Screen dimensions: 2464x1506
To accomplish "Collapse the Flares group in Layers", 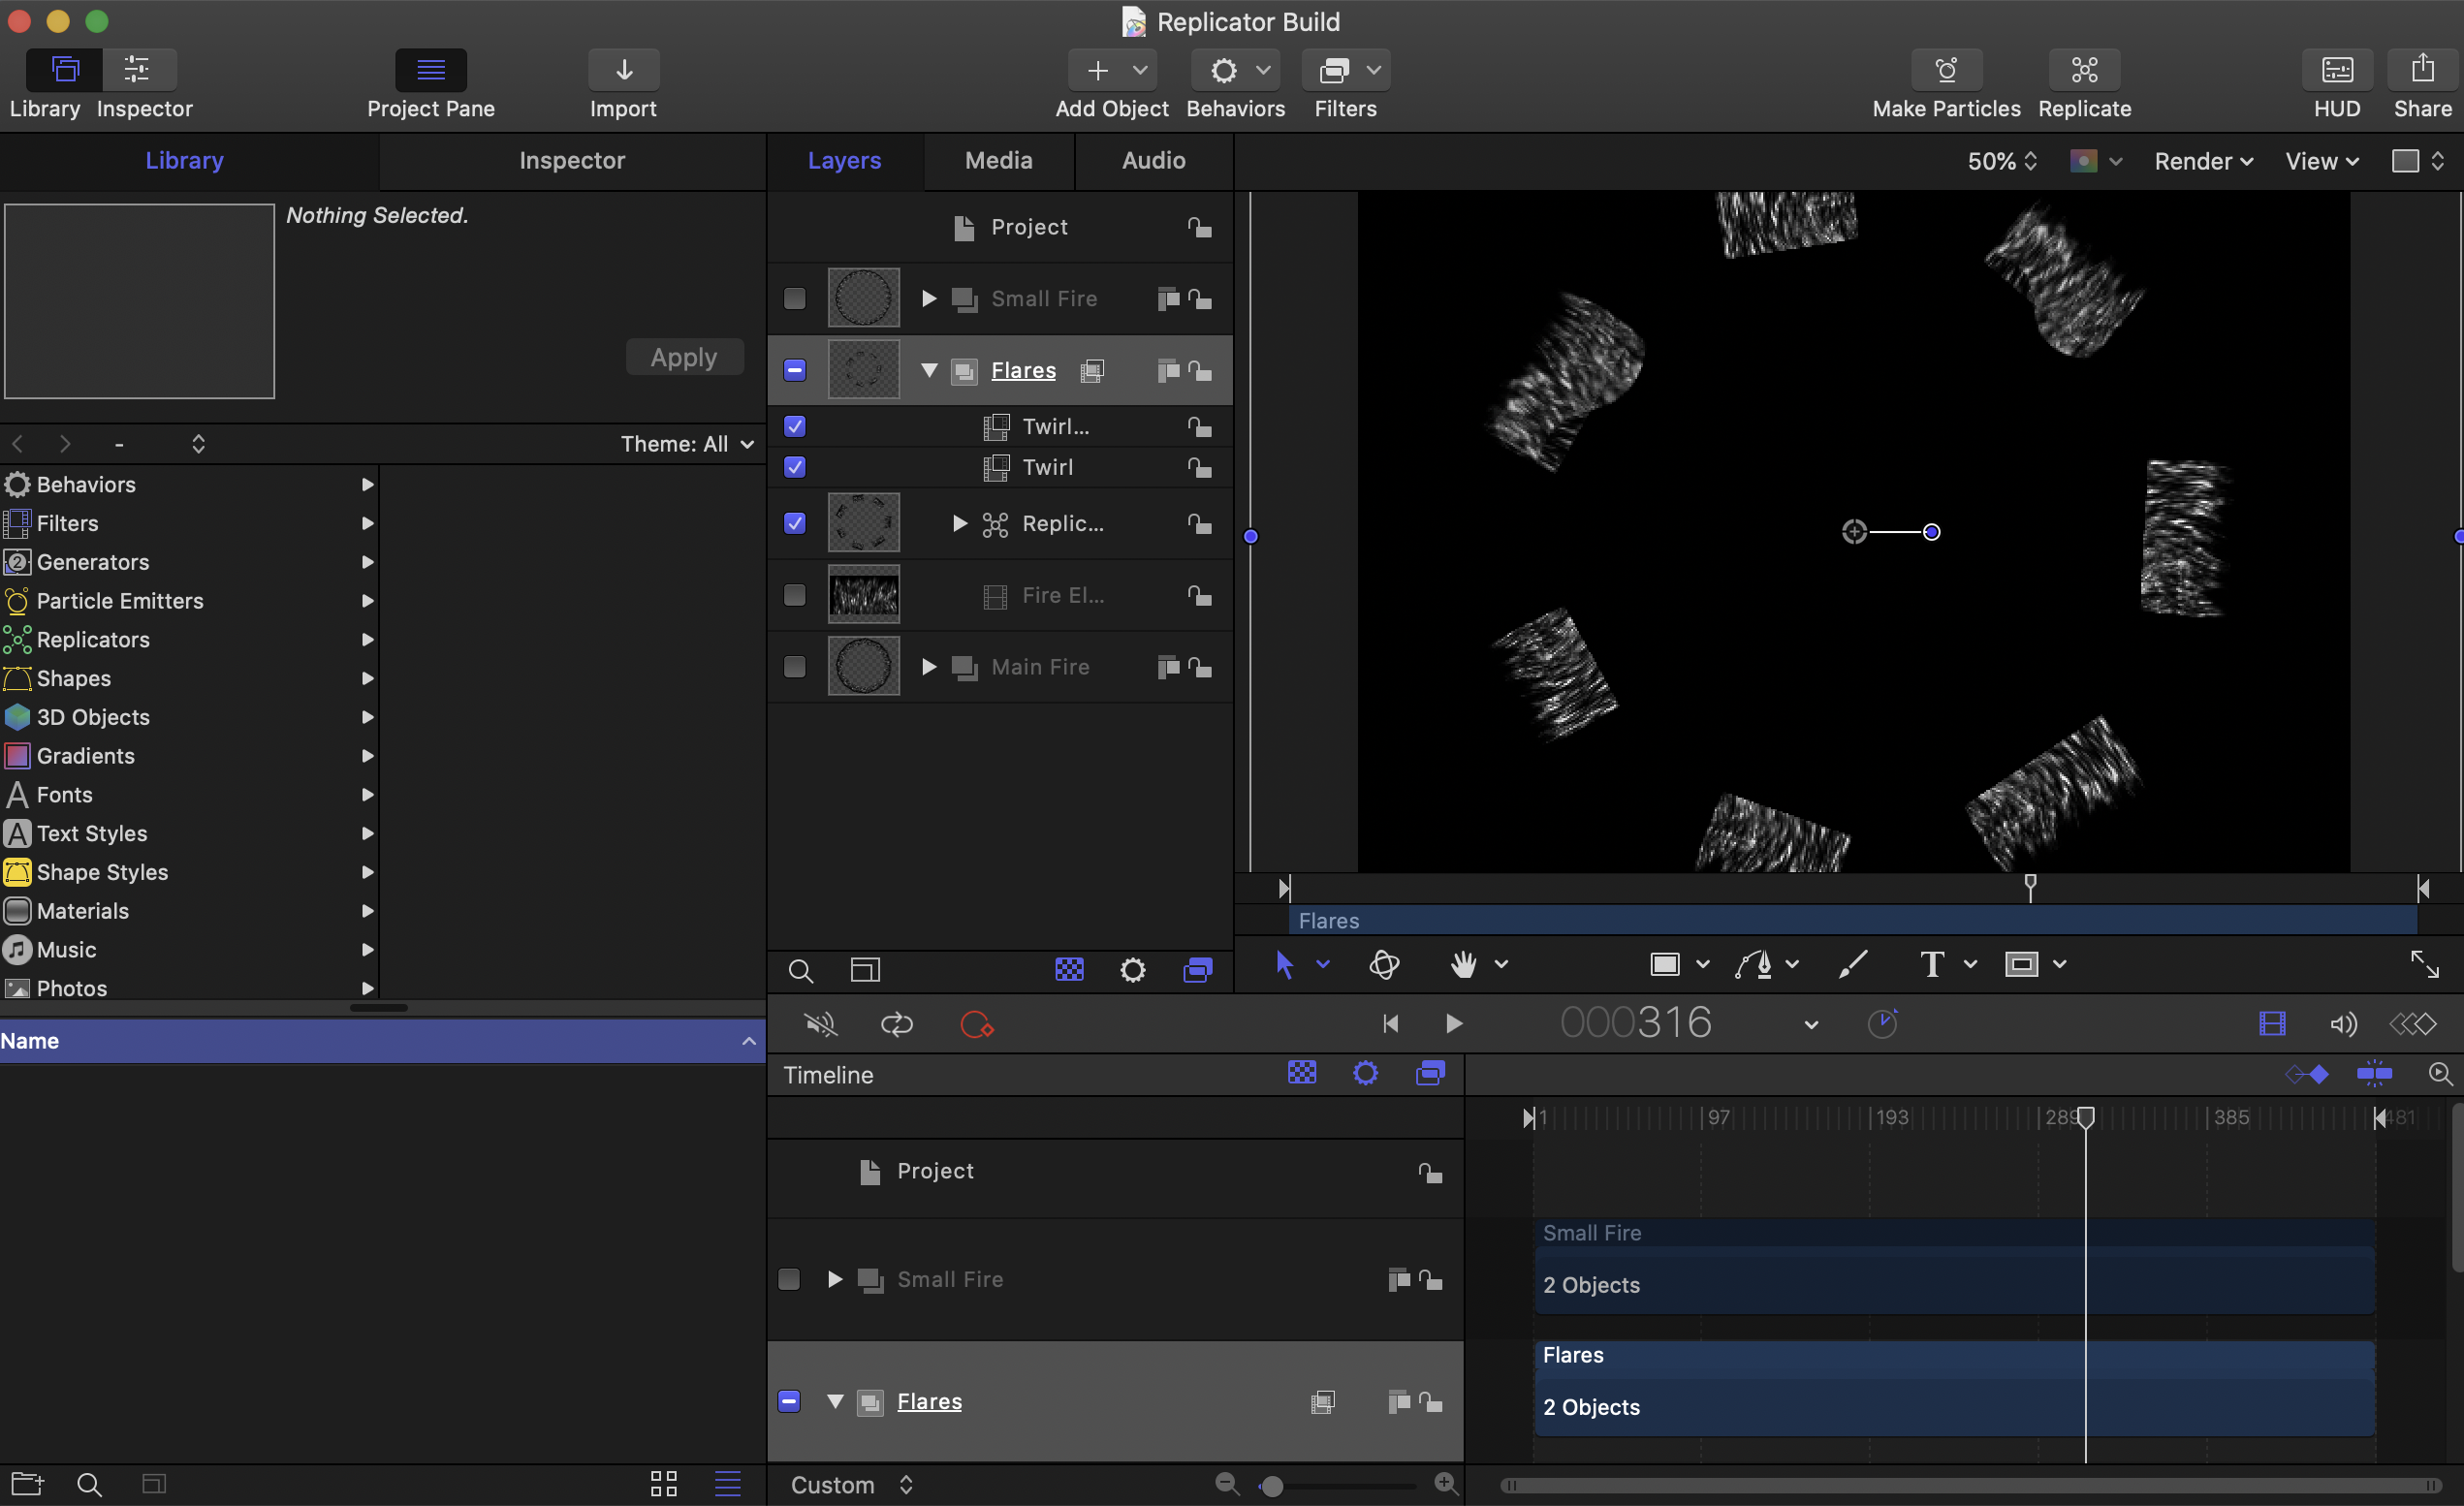I will (928, 371).
